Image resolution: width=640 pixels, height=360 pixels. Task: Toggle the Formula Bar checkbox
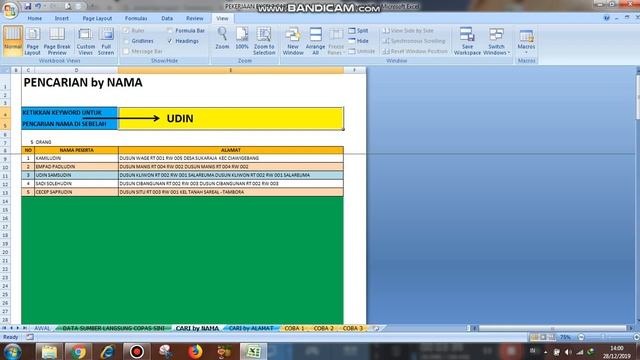click(170, 31)
